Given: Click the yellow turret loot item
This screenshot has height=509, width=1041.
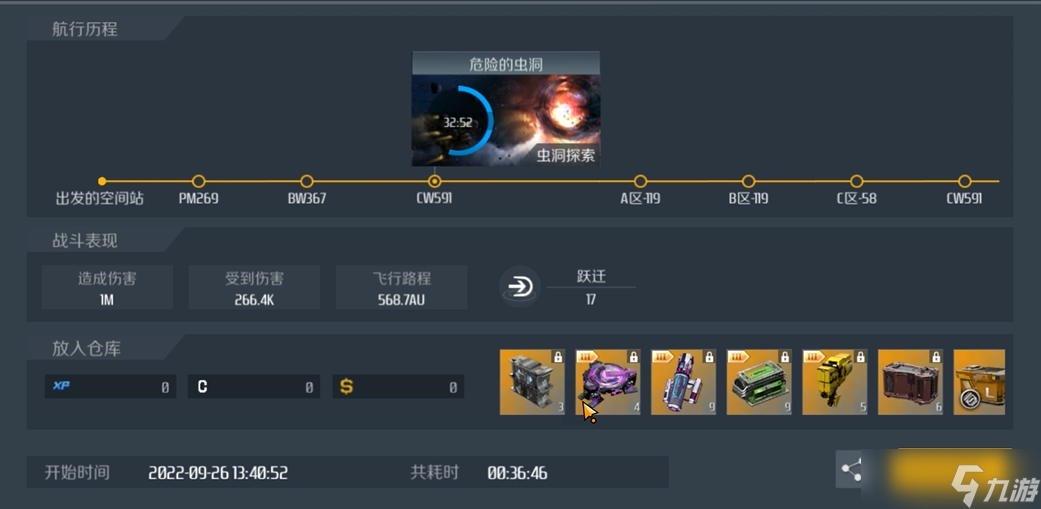Looking at the screenshot, I should (835, 382).
